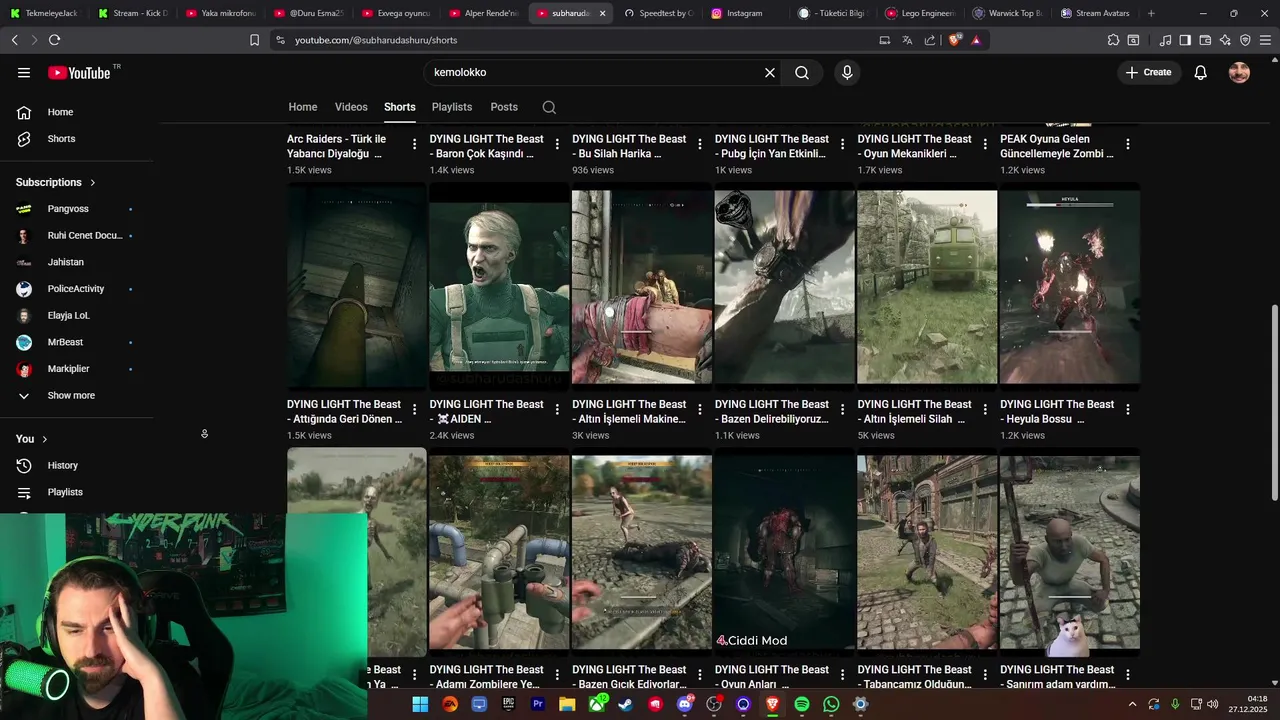Screen dimensions: 1280x720
Task: Clear the search box with the X
Action: pos(770,72)
